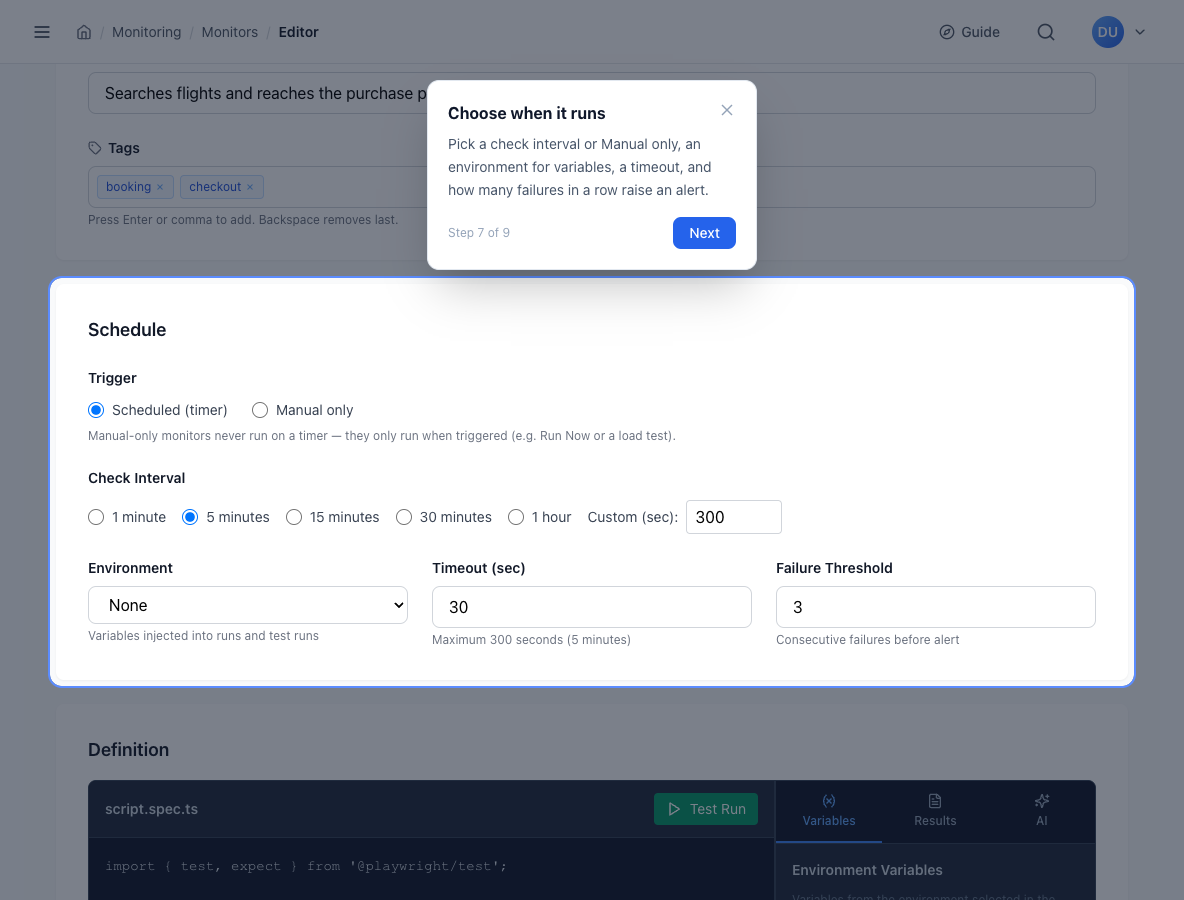Image resolution: width=1184 pixels, height=900 pixels.
Task: Open the Environment dropdown
Action: [248, 606]
